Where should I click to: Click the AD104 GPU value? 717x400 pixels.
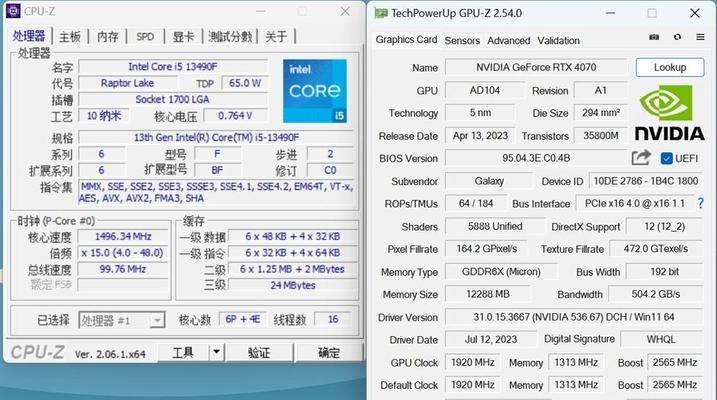pos(485,90)
